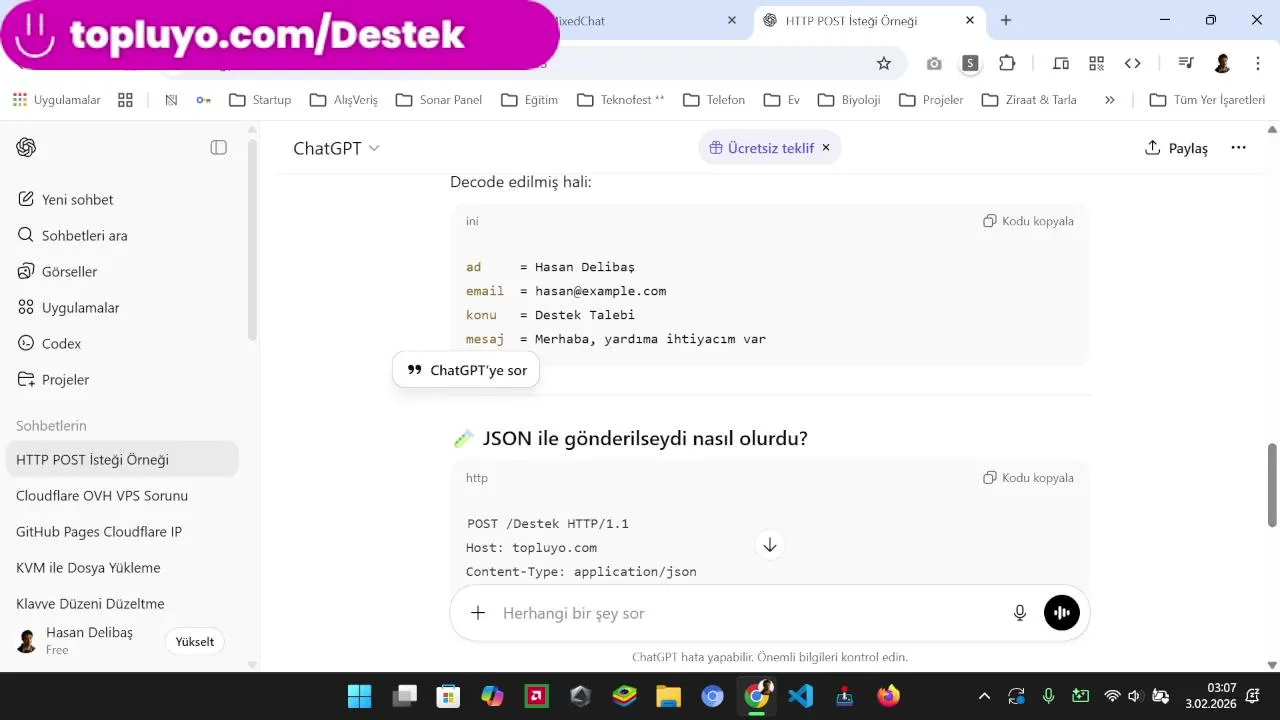Open the KVM ile Dosya Yükleme chat
Screen dimensions: 1280x720
(x=123, y=568)
